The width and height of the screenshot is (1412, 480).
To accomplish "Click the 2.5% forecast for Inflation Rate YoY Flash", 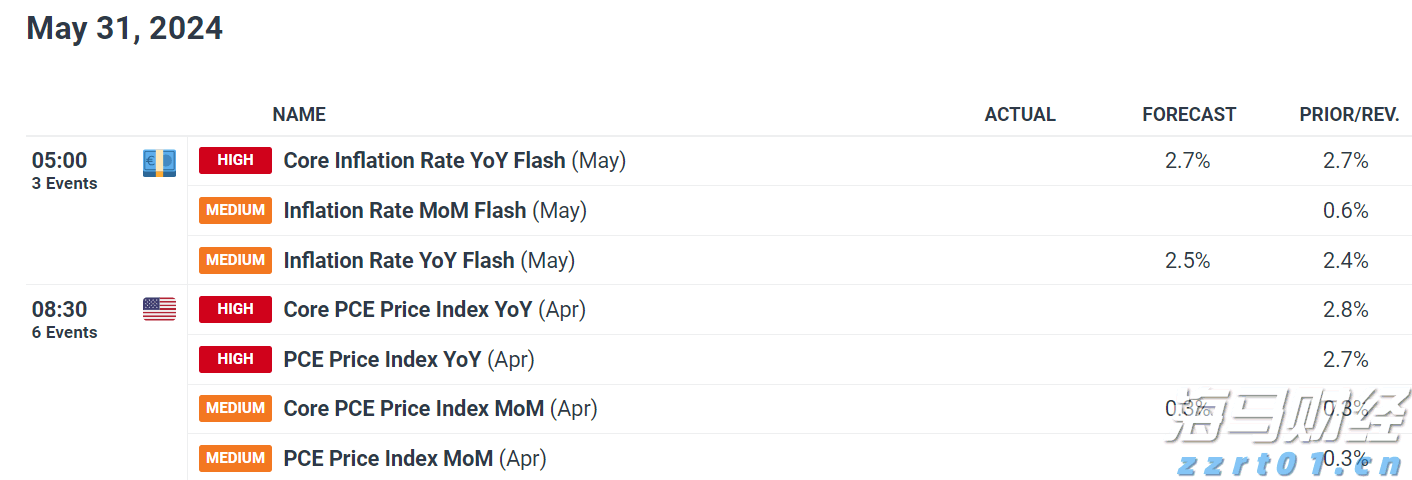I will [1188, 261].
